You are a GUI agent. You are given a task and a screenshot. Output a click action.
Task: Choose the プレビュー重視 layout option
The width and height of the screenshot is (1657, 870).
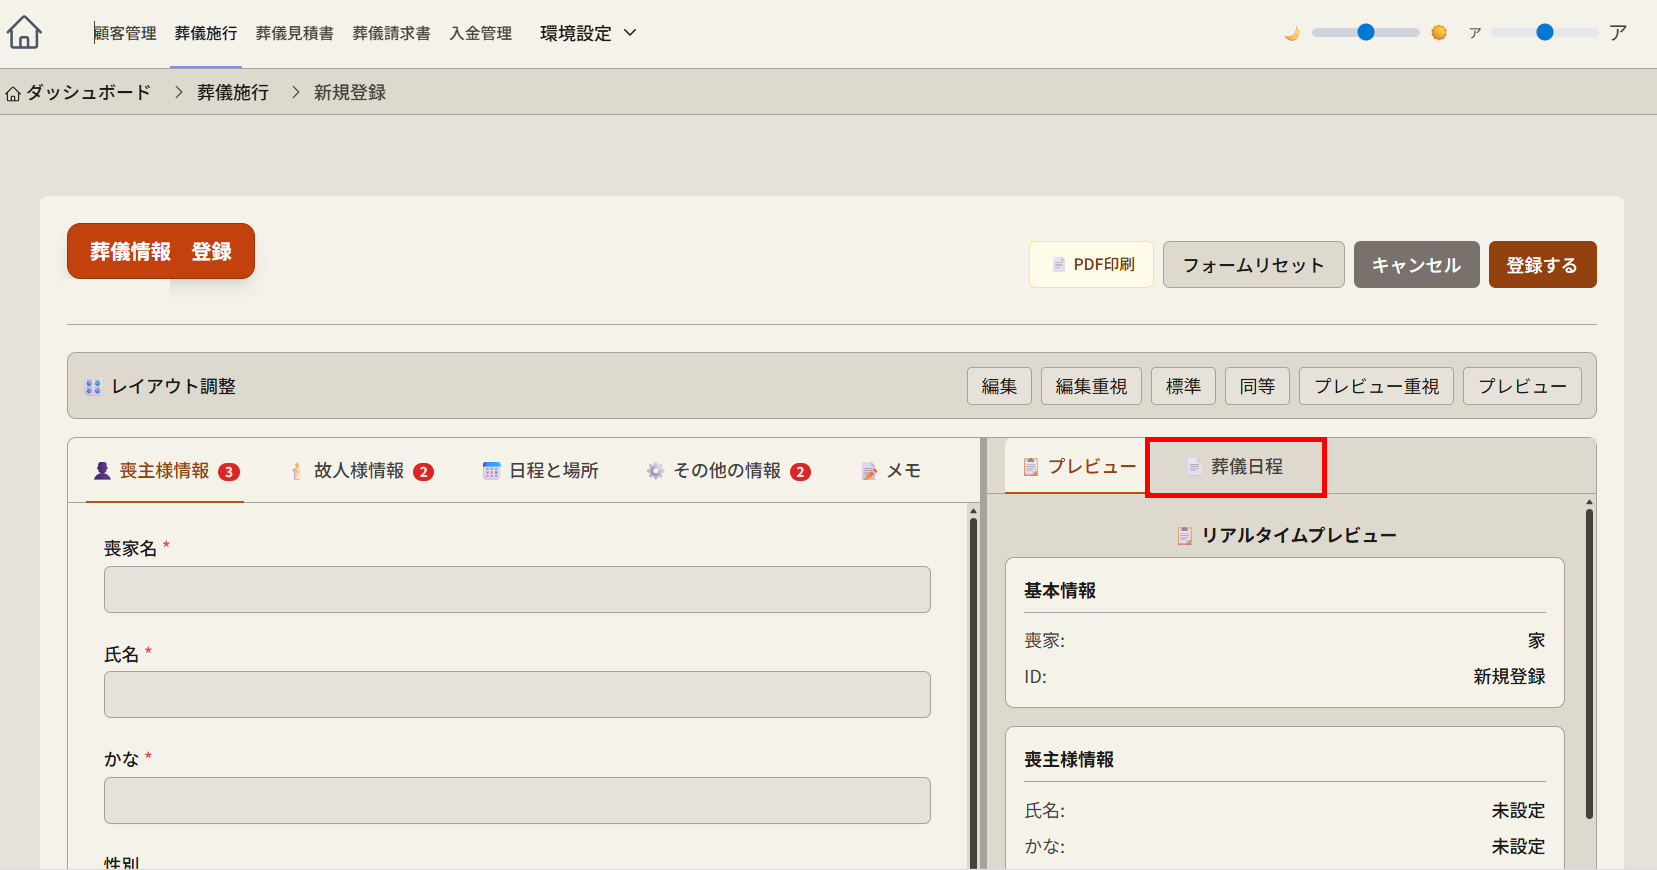tap(1376, 386)
